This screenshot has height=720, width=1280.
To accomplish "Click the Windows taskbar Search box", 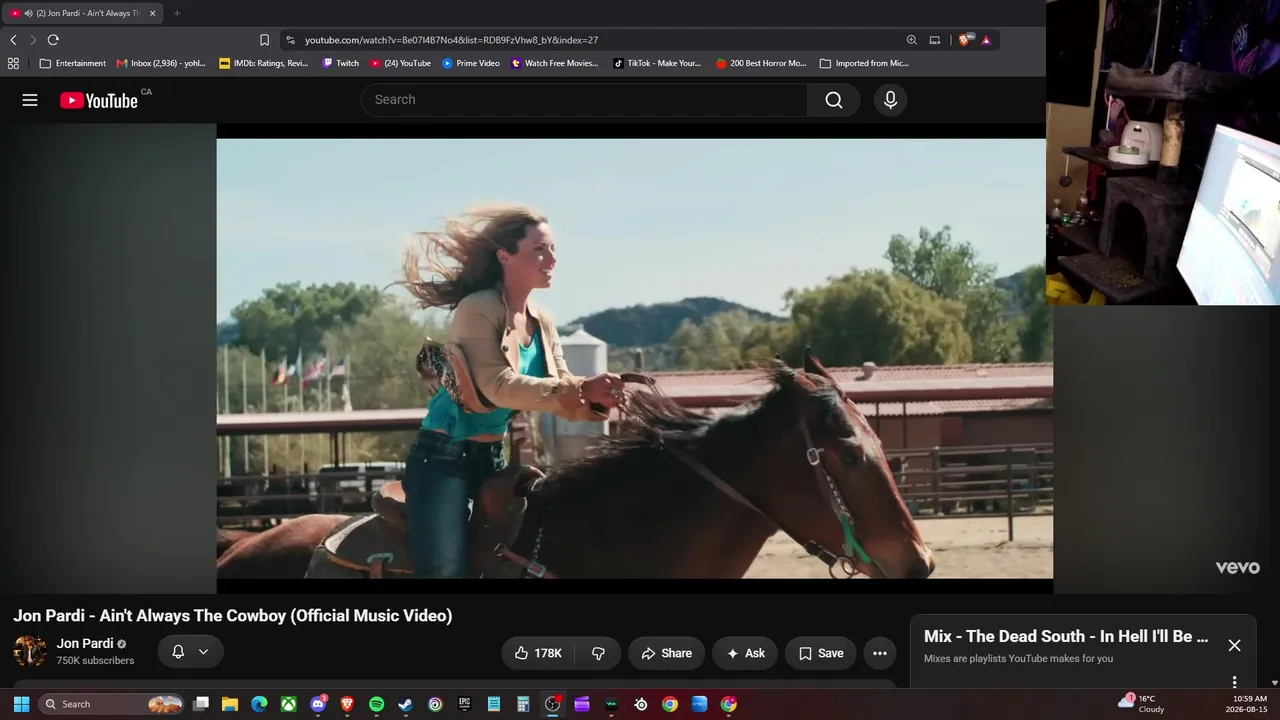I will point(112,704).
